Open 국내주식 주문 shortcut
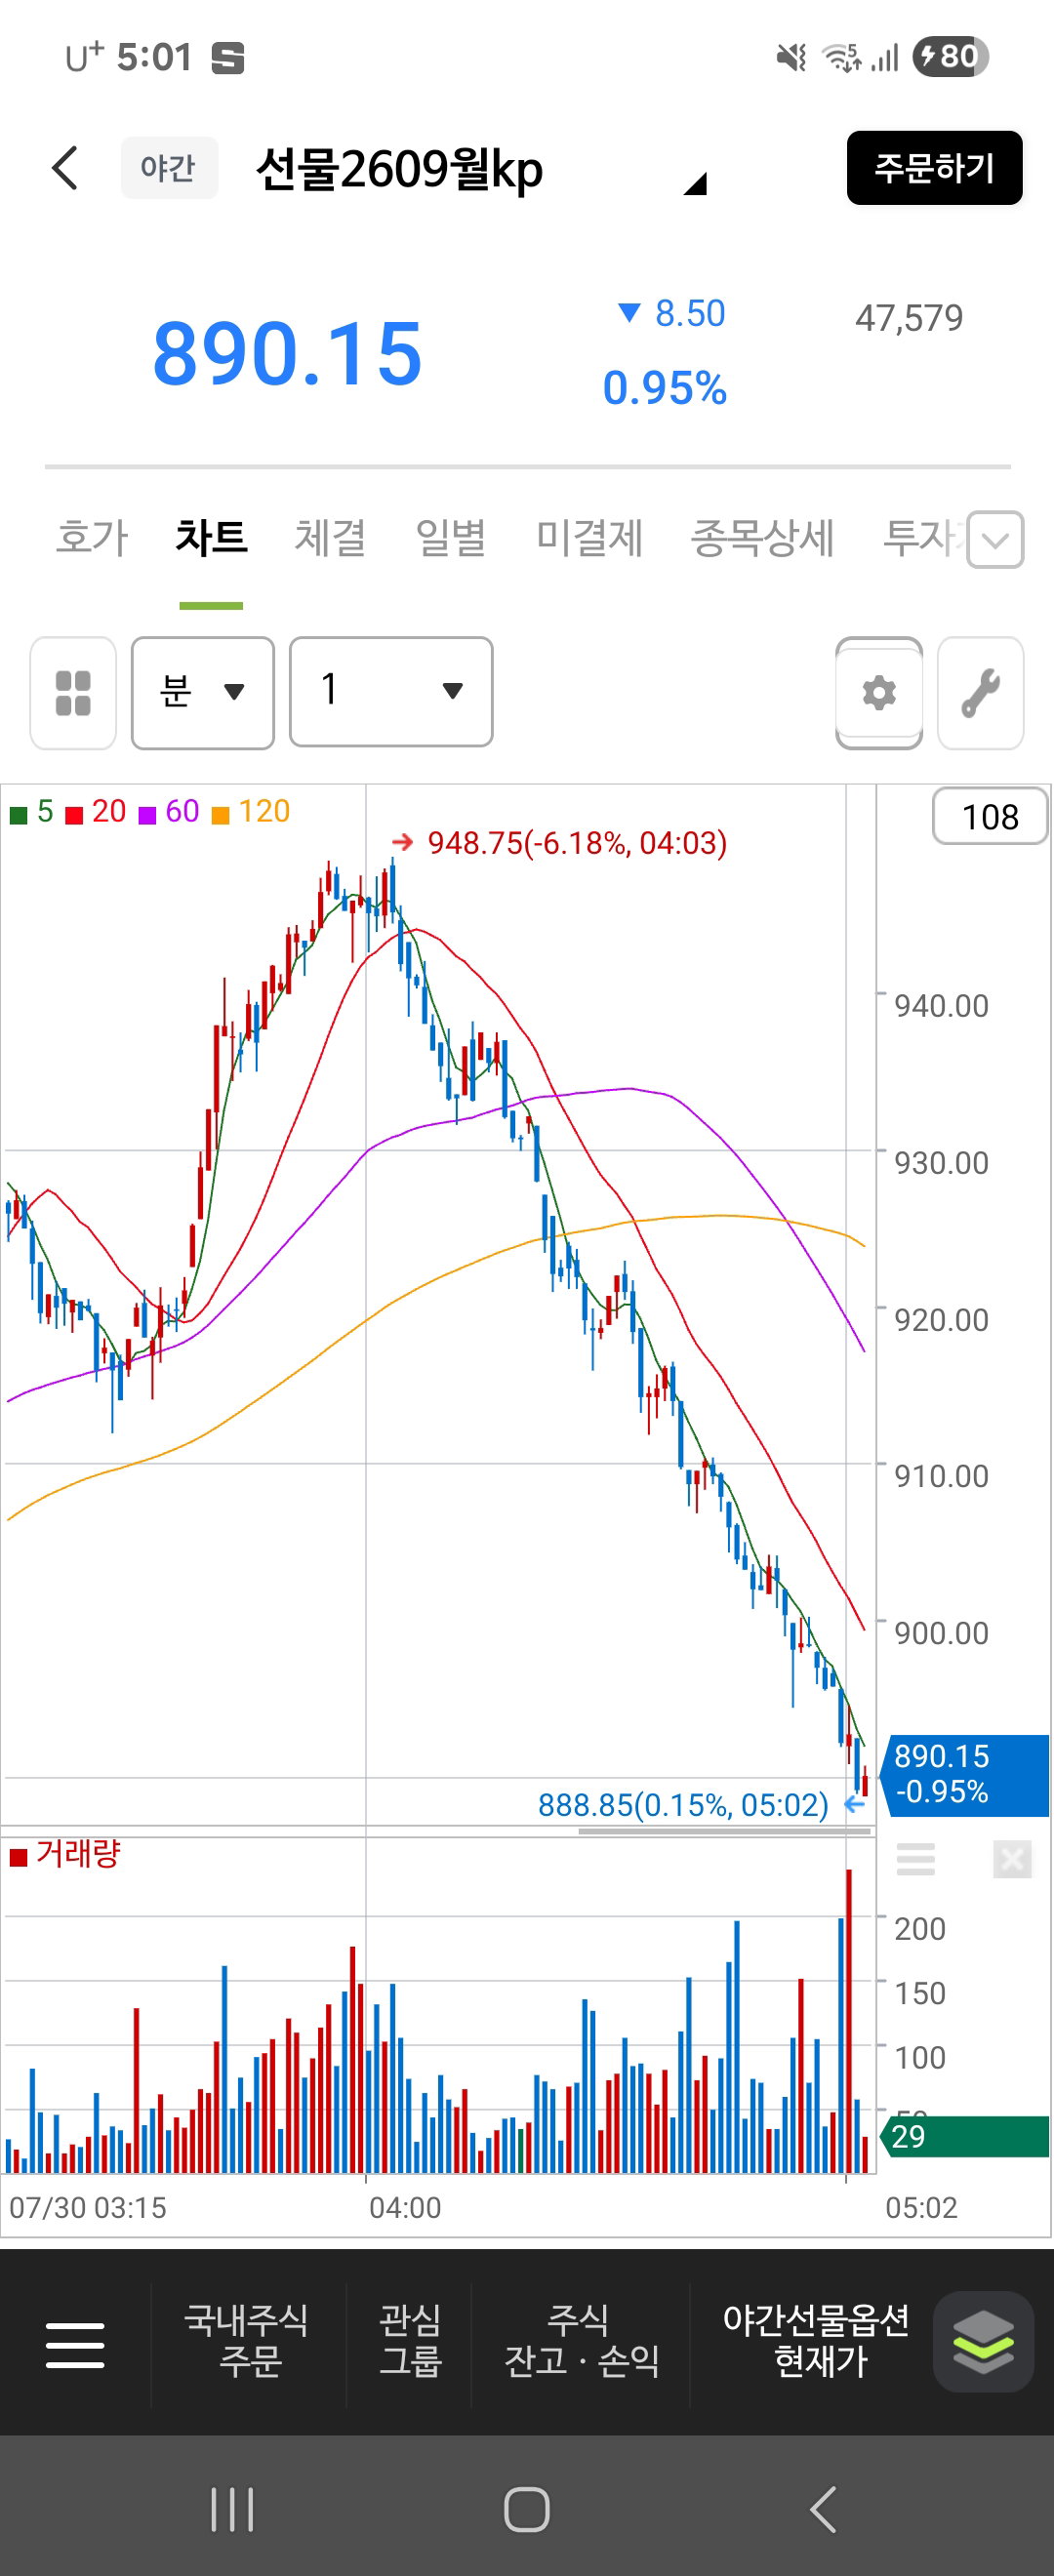 pyautogui.click(x=247, y=2341)
